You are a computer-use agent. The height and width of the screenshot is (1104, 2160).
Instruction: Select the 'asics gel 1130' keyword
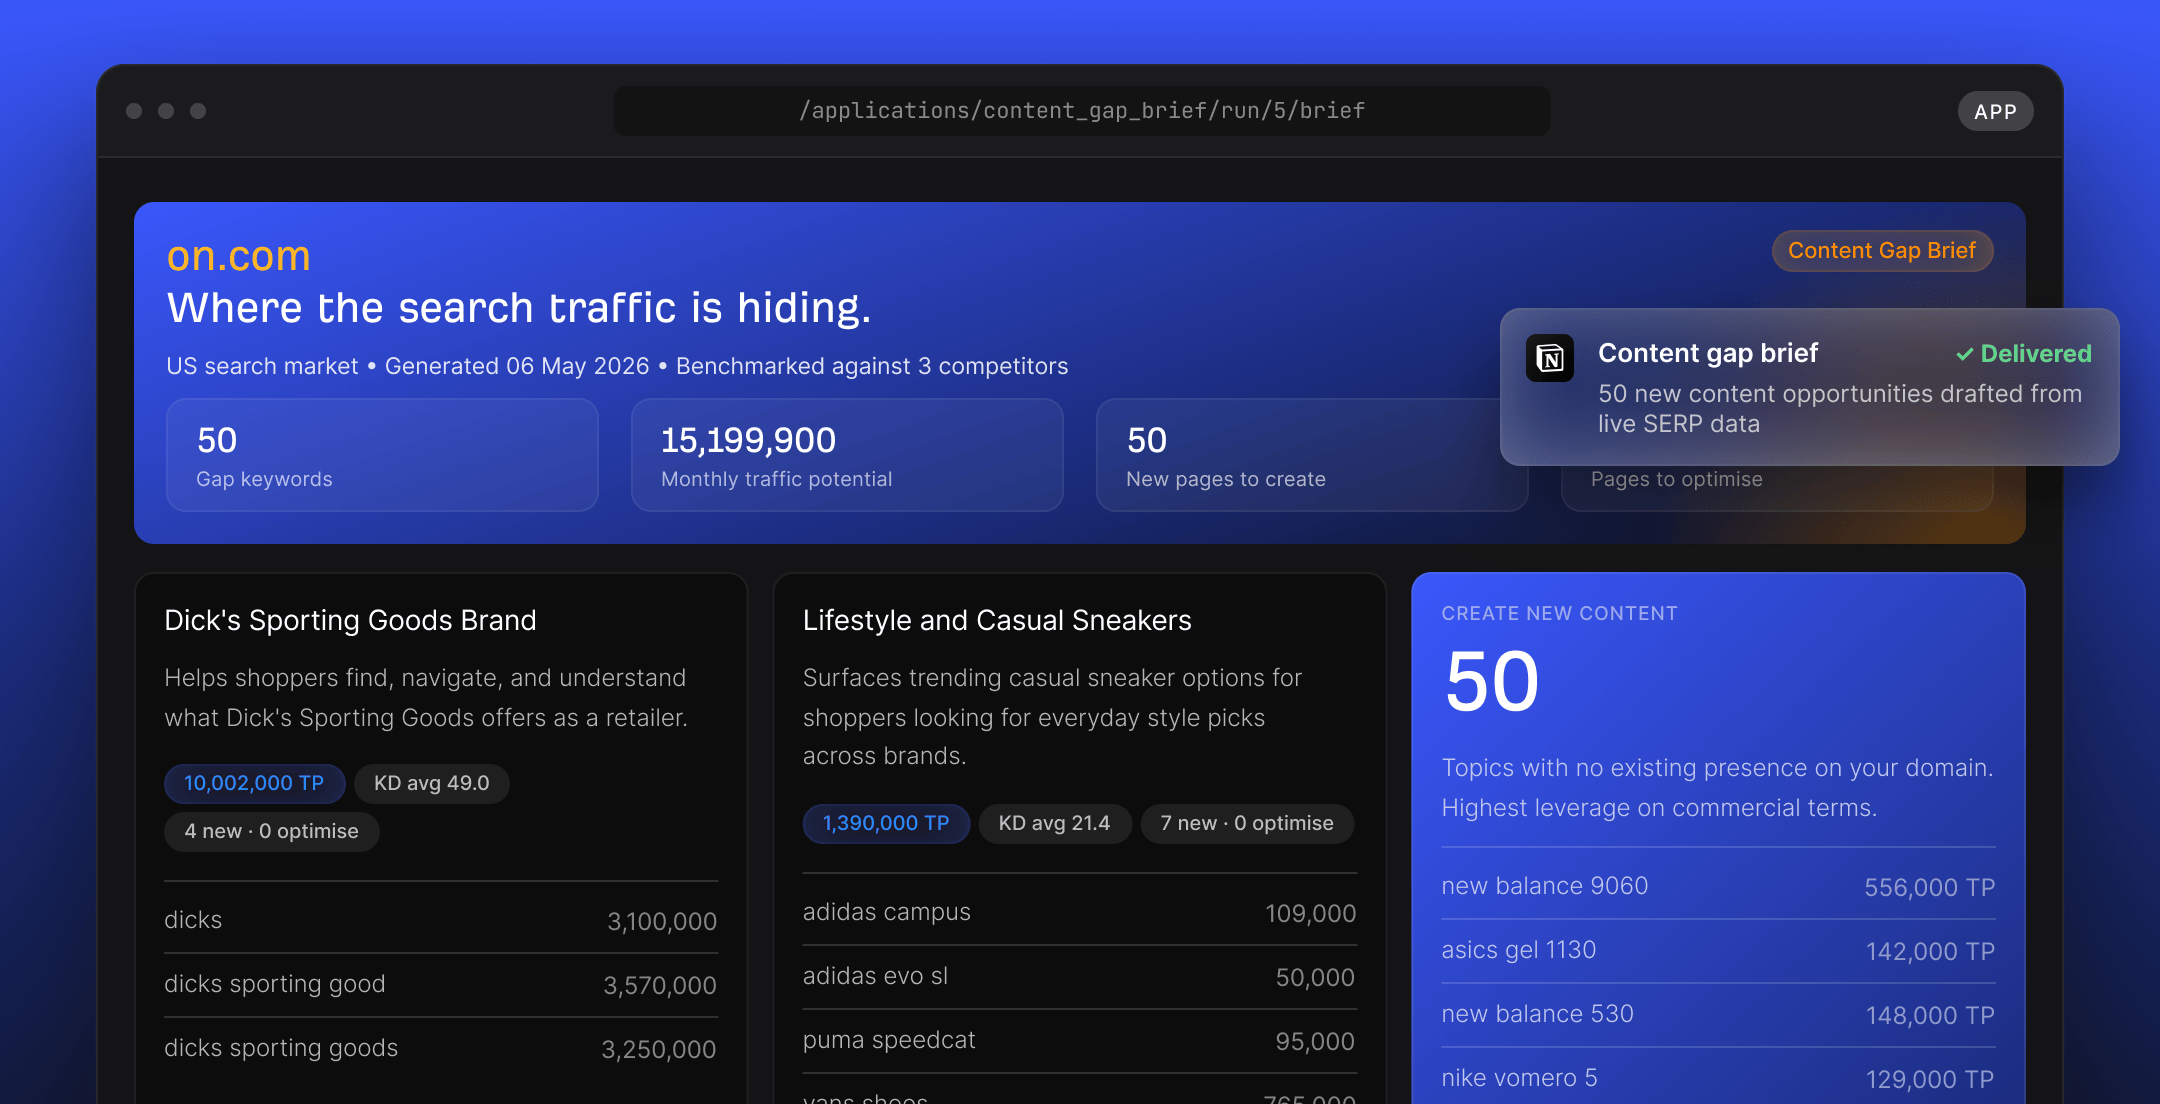click(x=1519, y=950)
